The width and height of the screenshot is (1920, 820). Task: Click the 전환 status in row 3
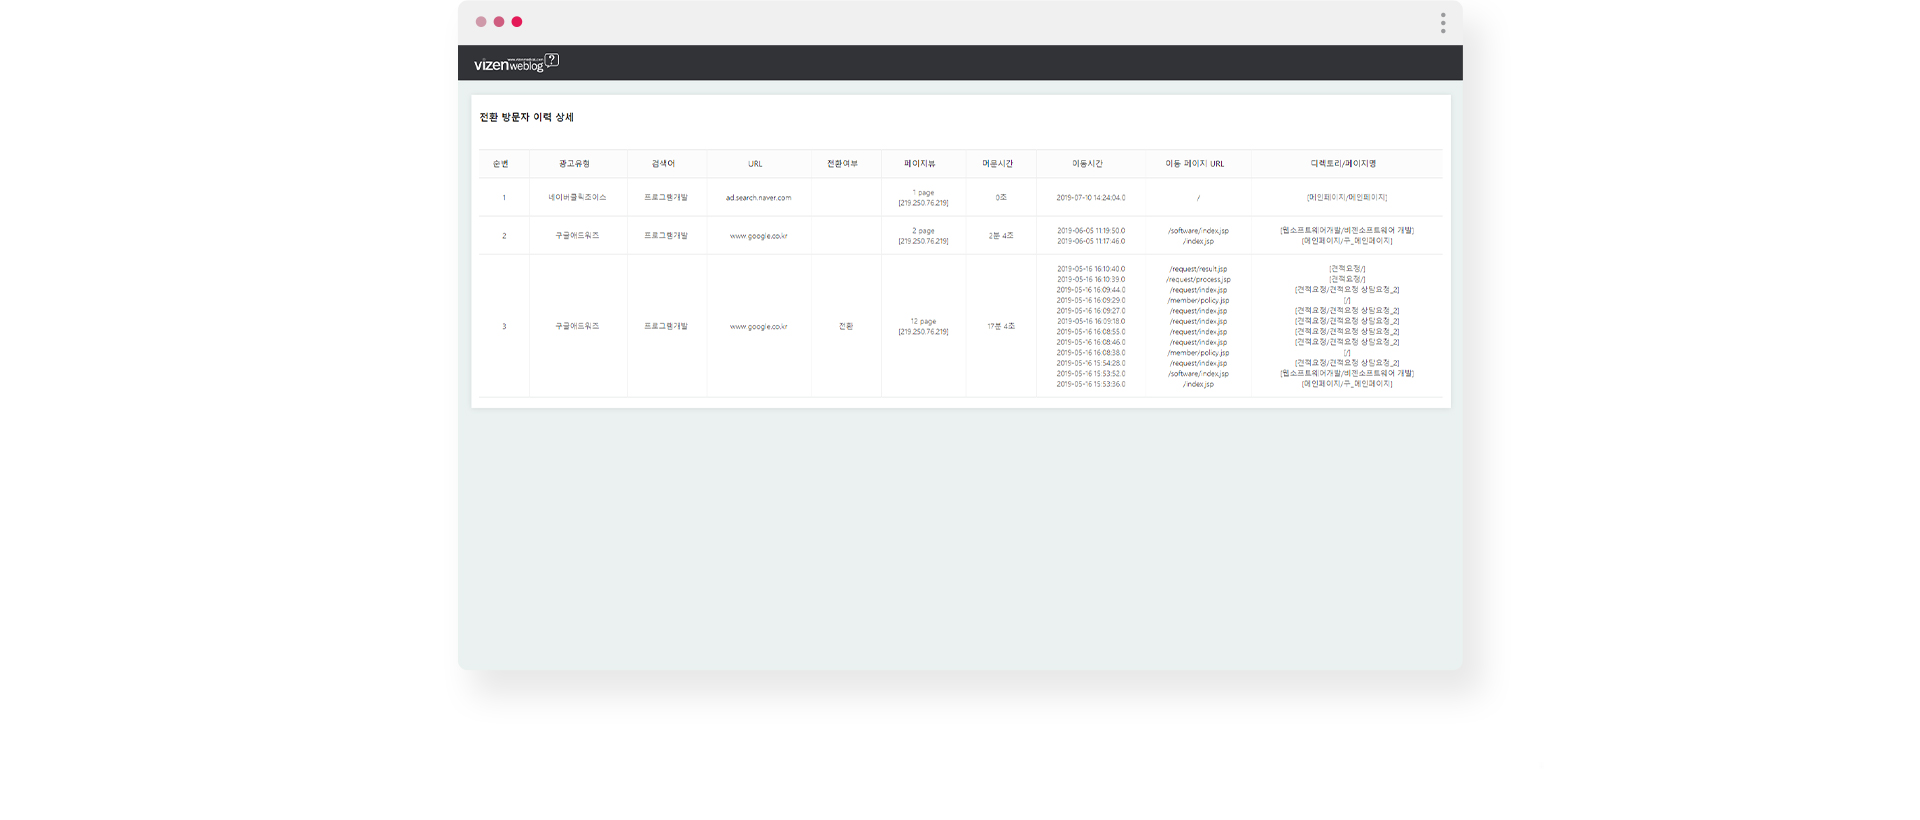tap(846, 327)
